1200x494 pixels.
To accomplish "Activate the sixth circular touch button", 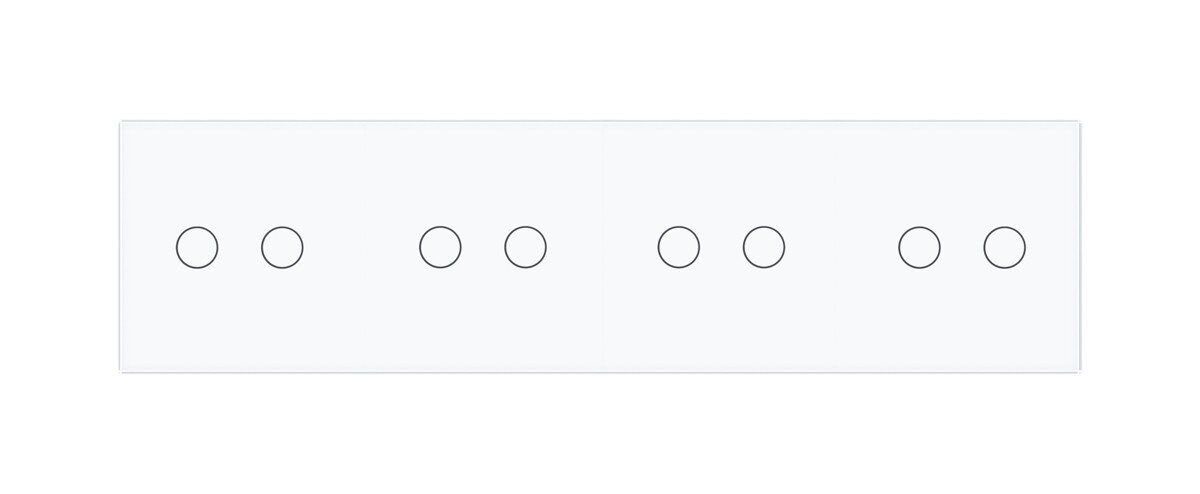I will [764, 247].
